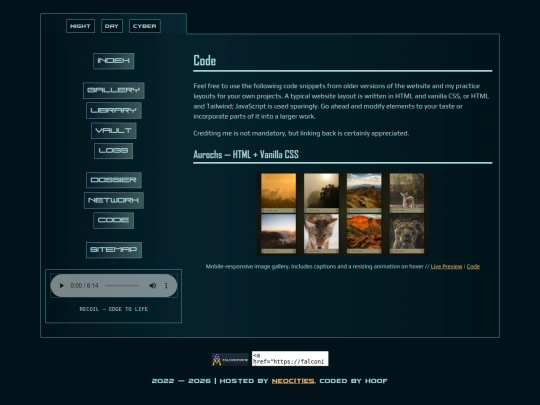The width and height of the screenshot is (540, 405).
Task: Click the Aurochs gallery preview image
Action: (x=342, y=214)
